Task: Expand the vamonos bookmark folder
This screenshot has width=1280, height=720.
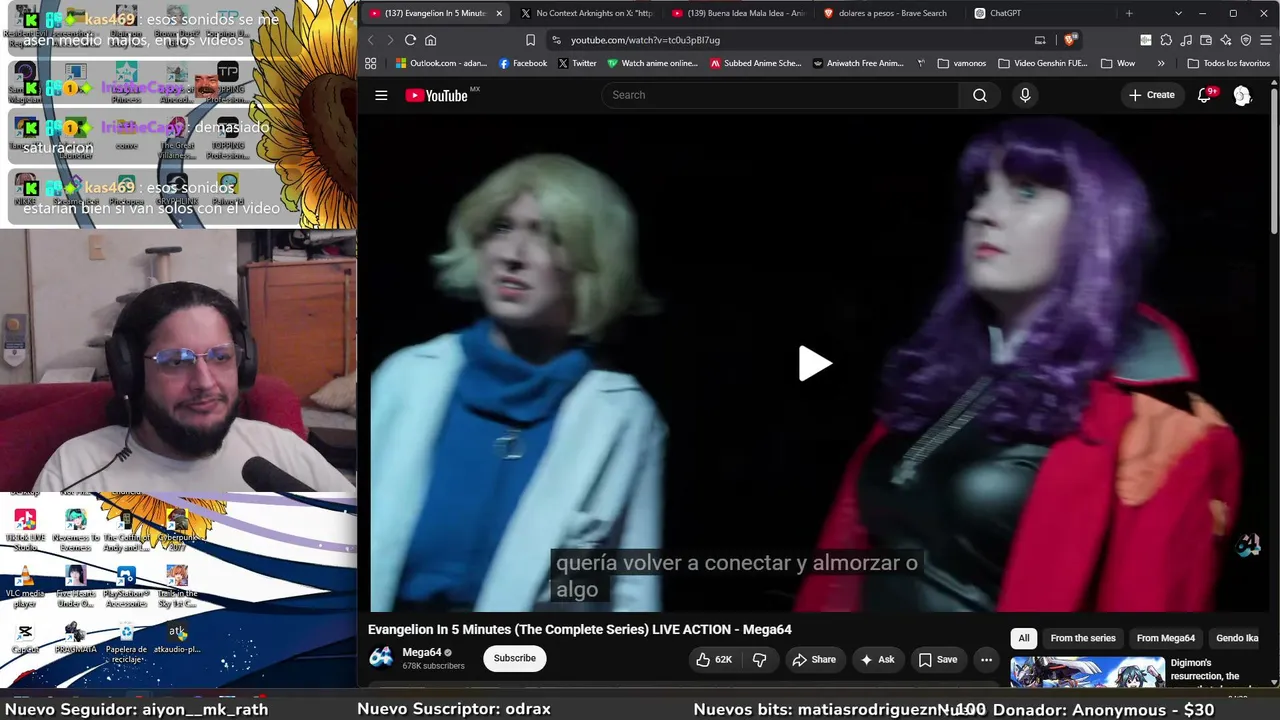Action: tap(962, 63)
